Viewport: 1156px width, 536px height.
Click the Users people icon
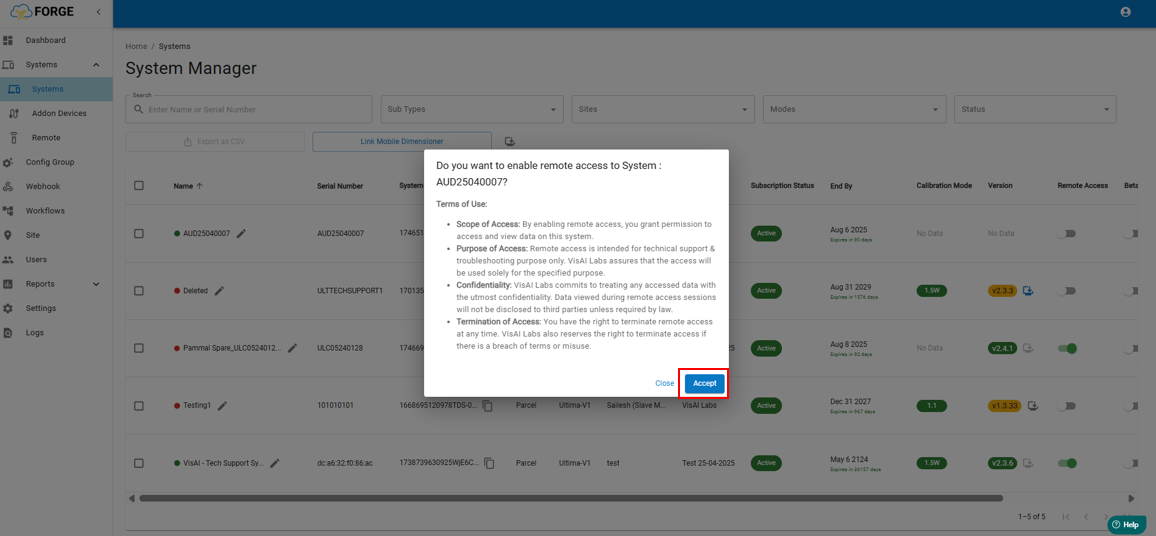pos(8,260)
